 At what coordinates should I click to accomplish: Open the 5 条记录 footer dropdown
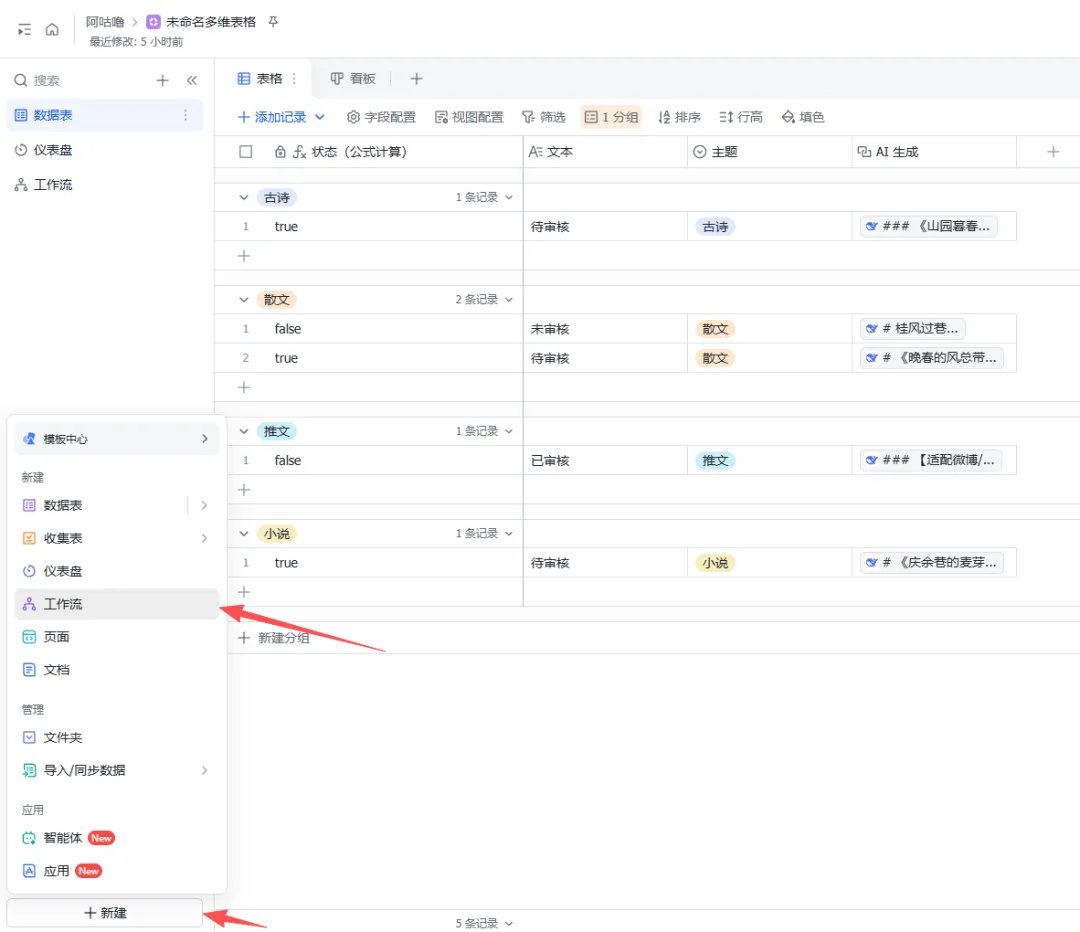(484, 923)
